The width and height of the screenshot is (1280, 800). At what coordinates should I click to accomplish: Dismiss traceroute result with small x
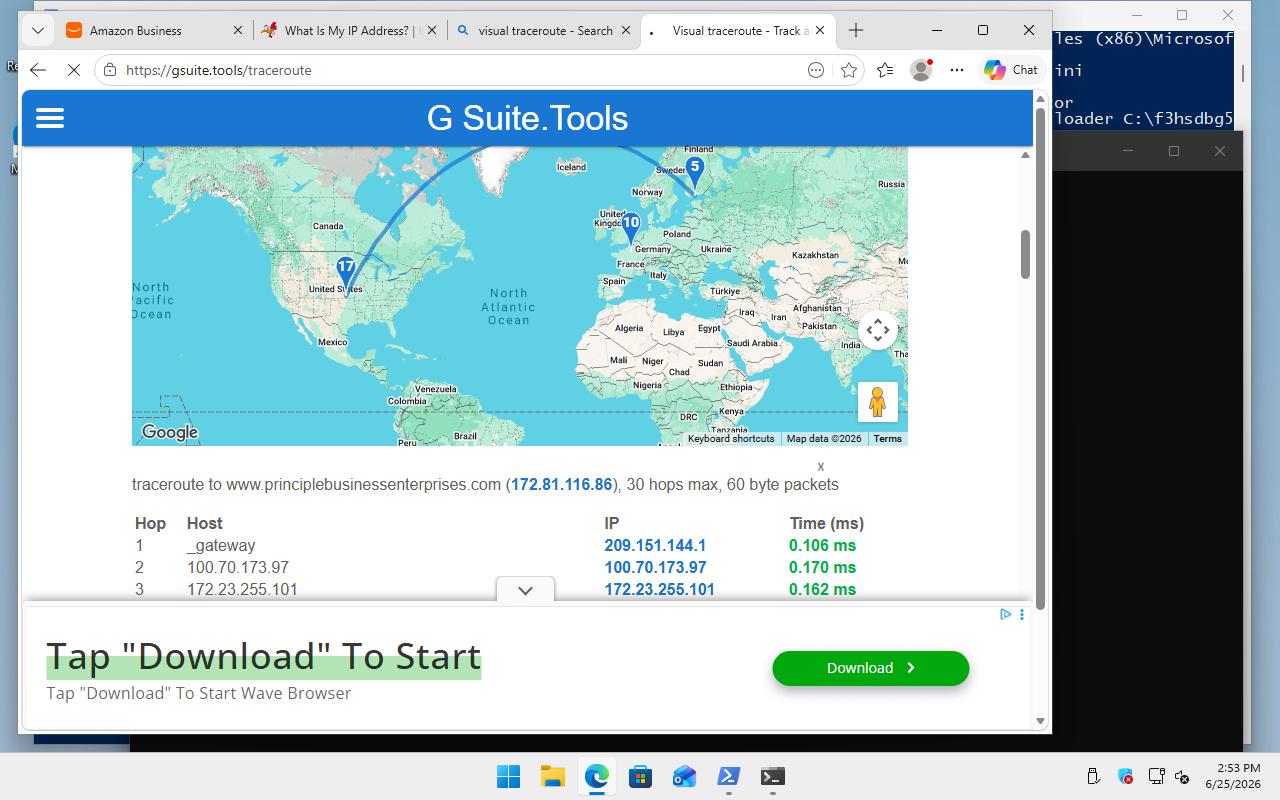(x=821, y=467)
